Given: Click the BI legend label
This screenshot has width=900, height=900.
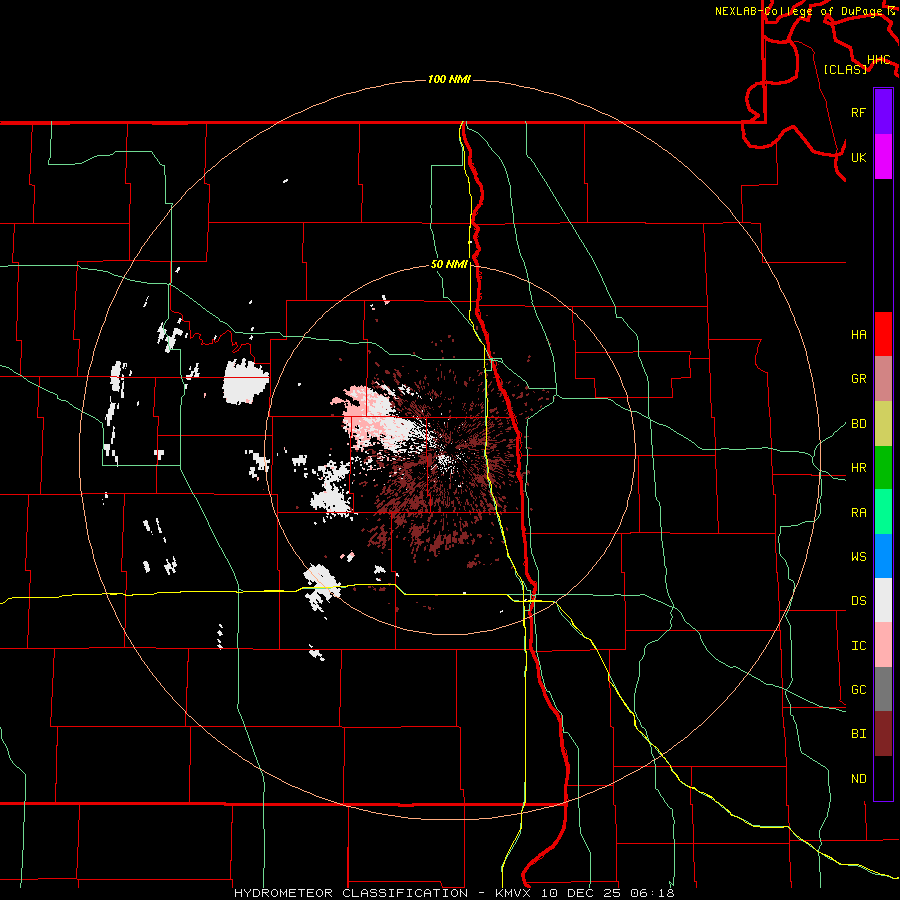Looking at the screenshot, I should [x=859, y=734].
